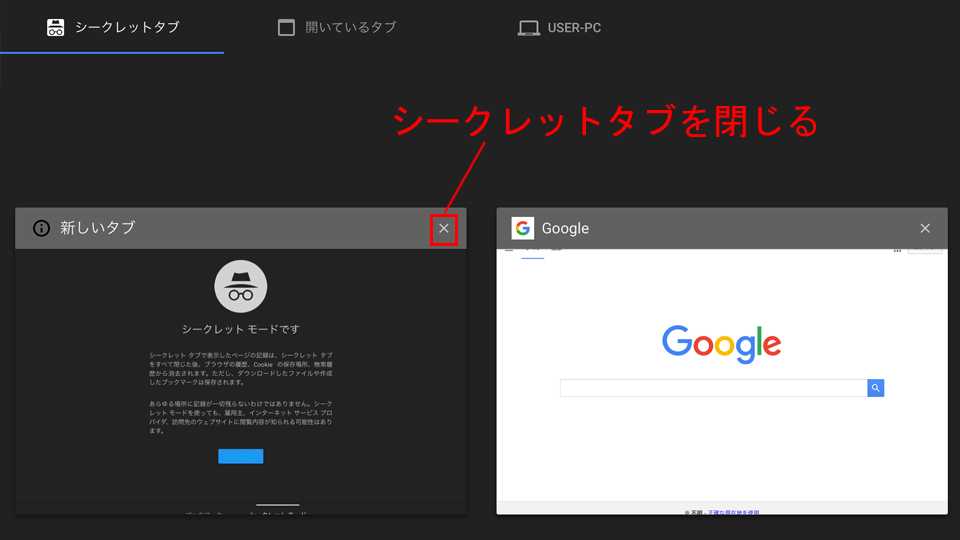Click the incognito spy icon in the top bar

(x=55, y=28)
